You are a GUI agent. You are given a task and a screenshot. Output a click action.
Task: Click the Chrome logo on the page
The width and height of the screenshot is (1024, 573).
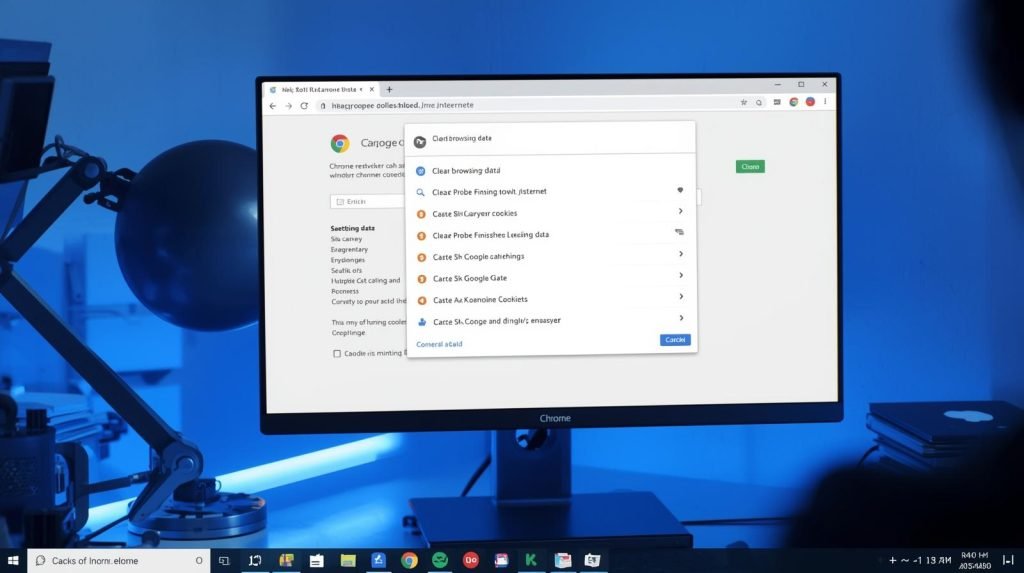(340, 143)
